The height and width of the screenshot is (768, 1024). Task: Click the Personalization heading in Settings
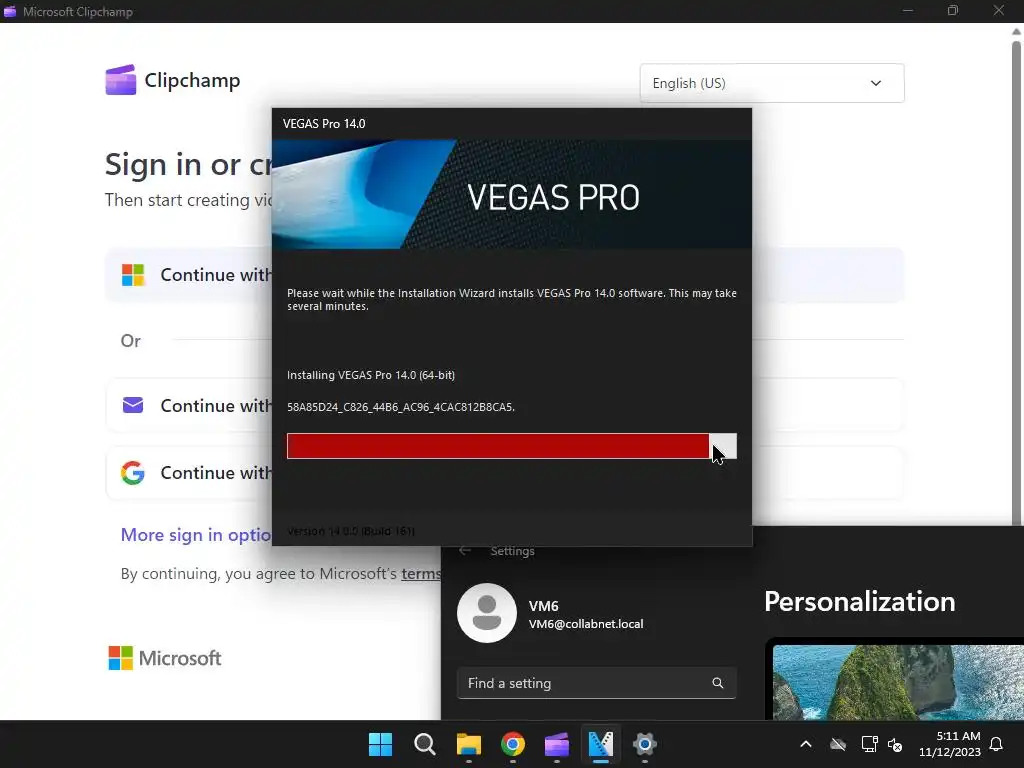click(x=859, y=601)
